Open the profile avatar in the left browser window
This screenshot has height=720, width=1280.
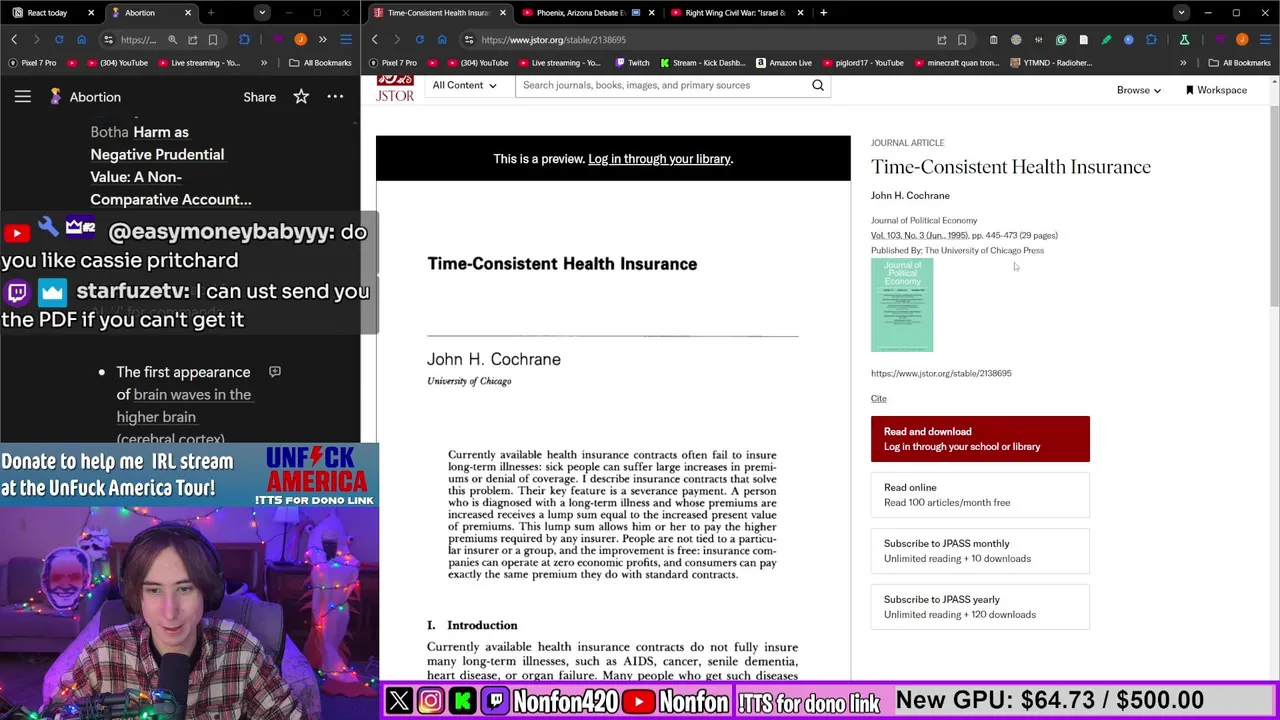(300, 40)
